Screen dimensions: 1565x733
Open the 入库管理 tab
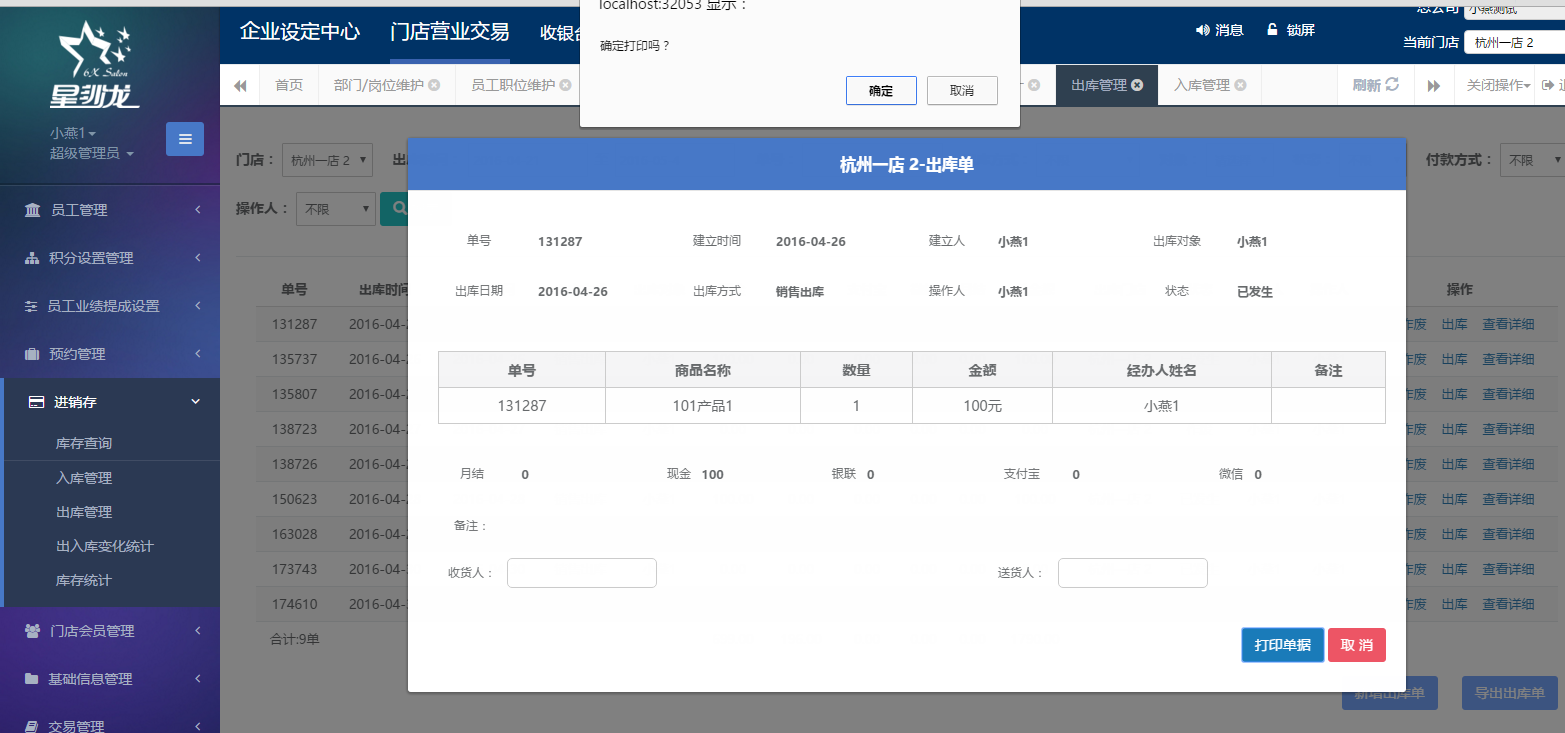pos(1202,85)
